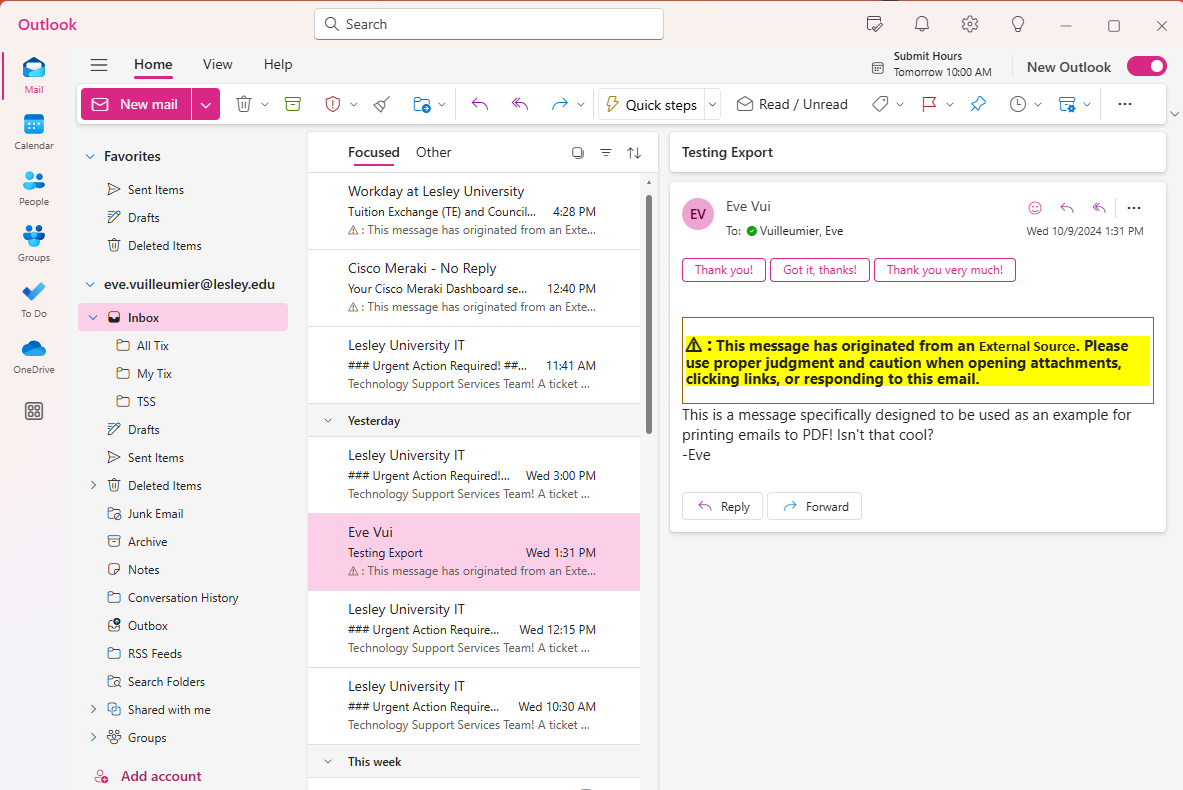Open more ribbon options ellipsis
This screenshot has height=790, width=1183.
1125,104
